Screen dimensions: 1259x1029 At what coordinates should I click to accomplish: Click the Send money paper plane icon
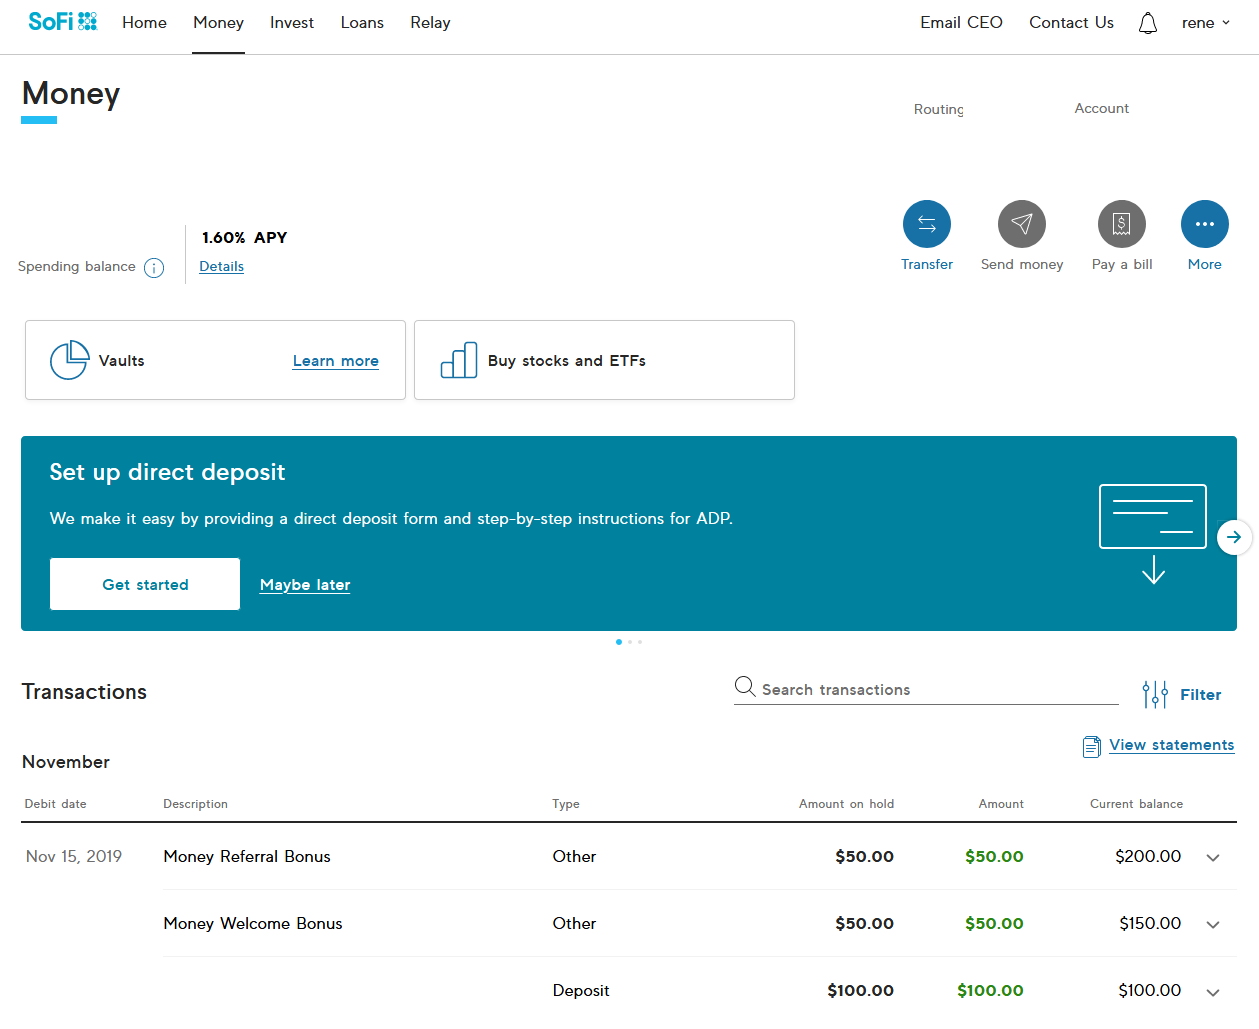1021,224
